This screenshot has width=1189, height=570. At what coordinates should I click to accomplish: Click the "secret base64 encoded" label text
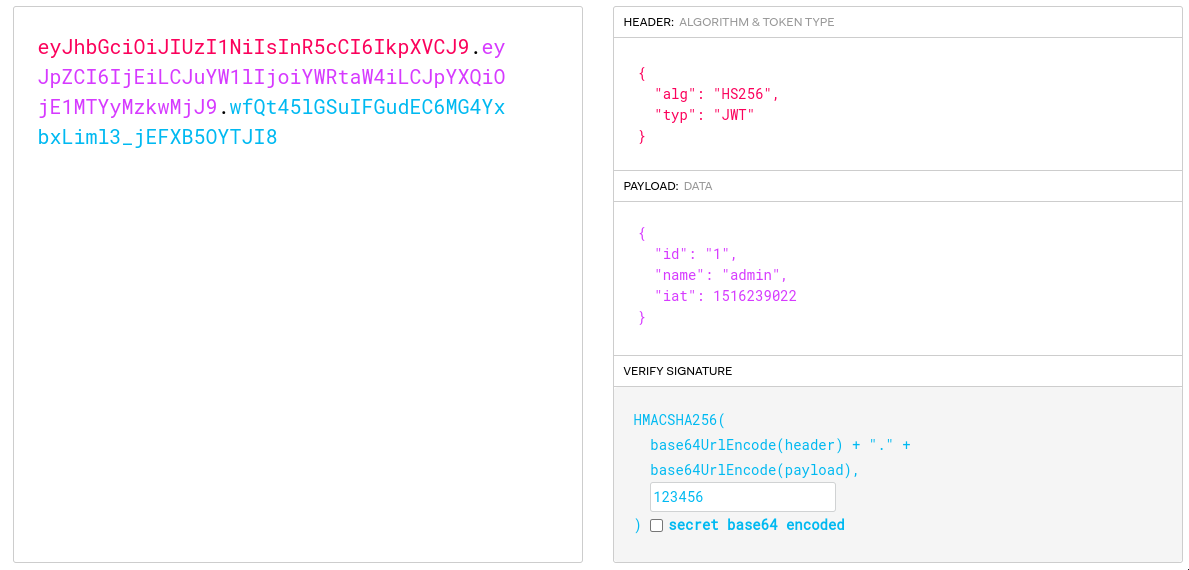point(756,525)
